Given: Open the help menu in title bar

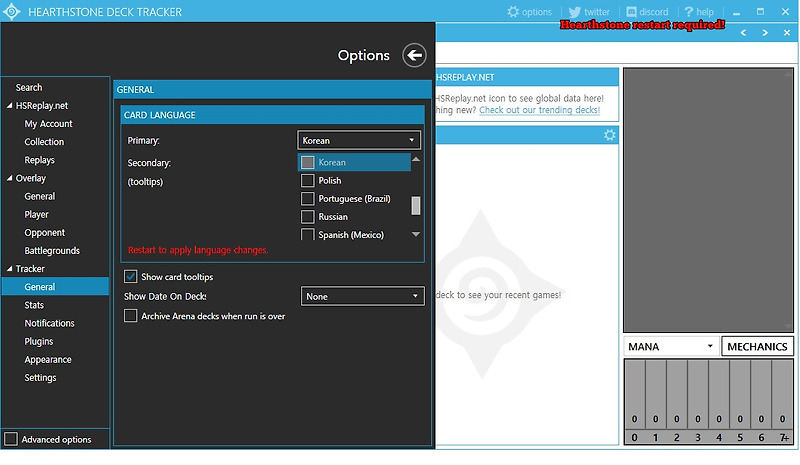Looking at the screenshot, I should 698,12.
